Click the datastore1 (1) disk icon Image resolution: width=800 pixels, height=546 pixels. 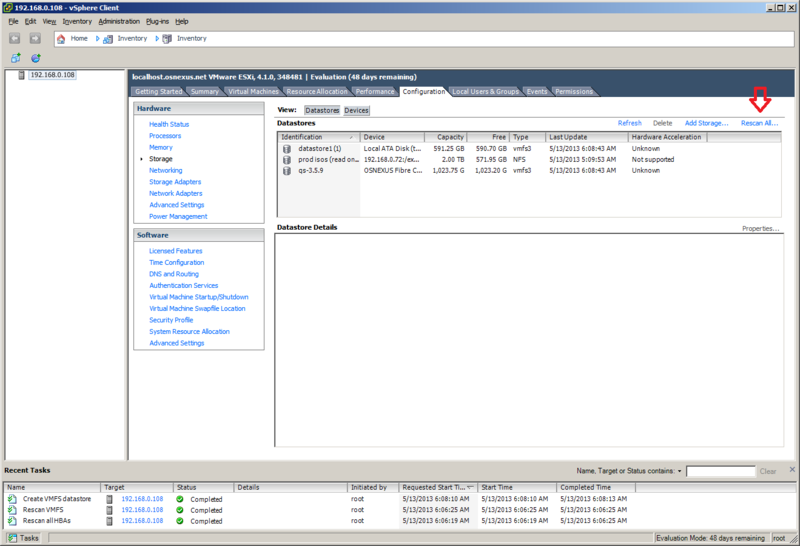(x=287, y=149)
